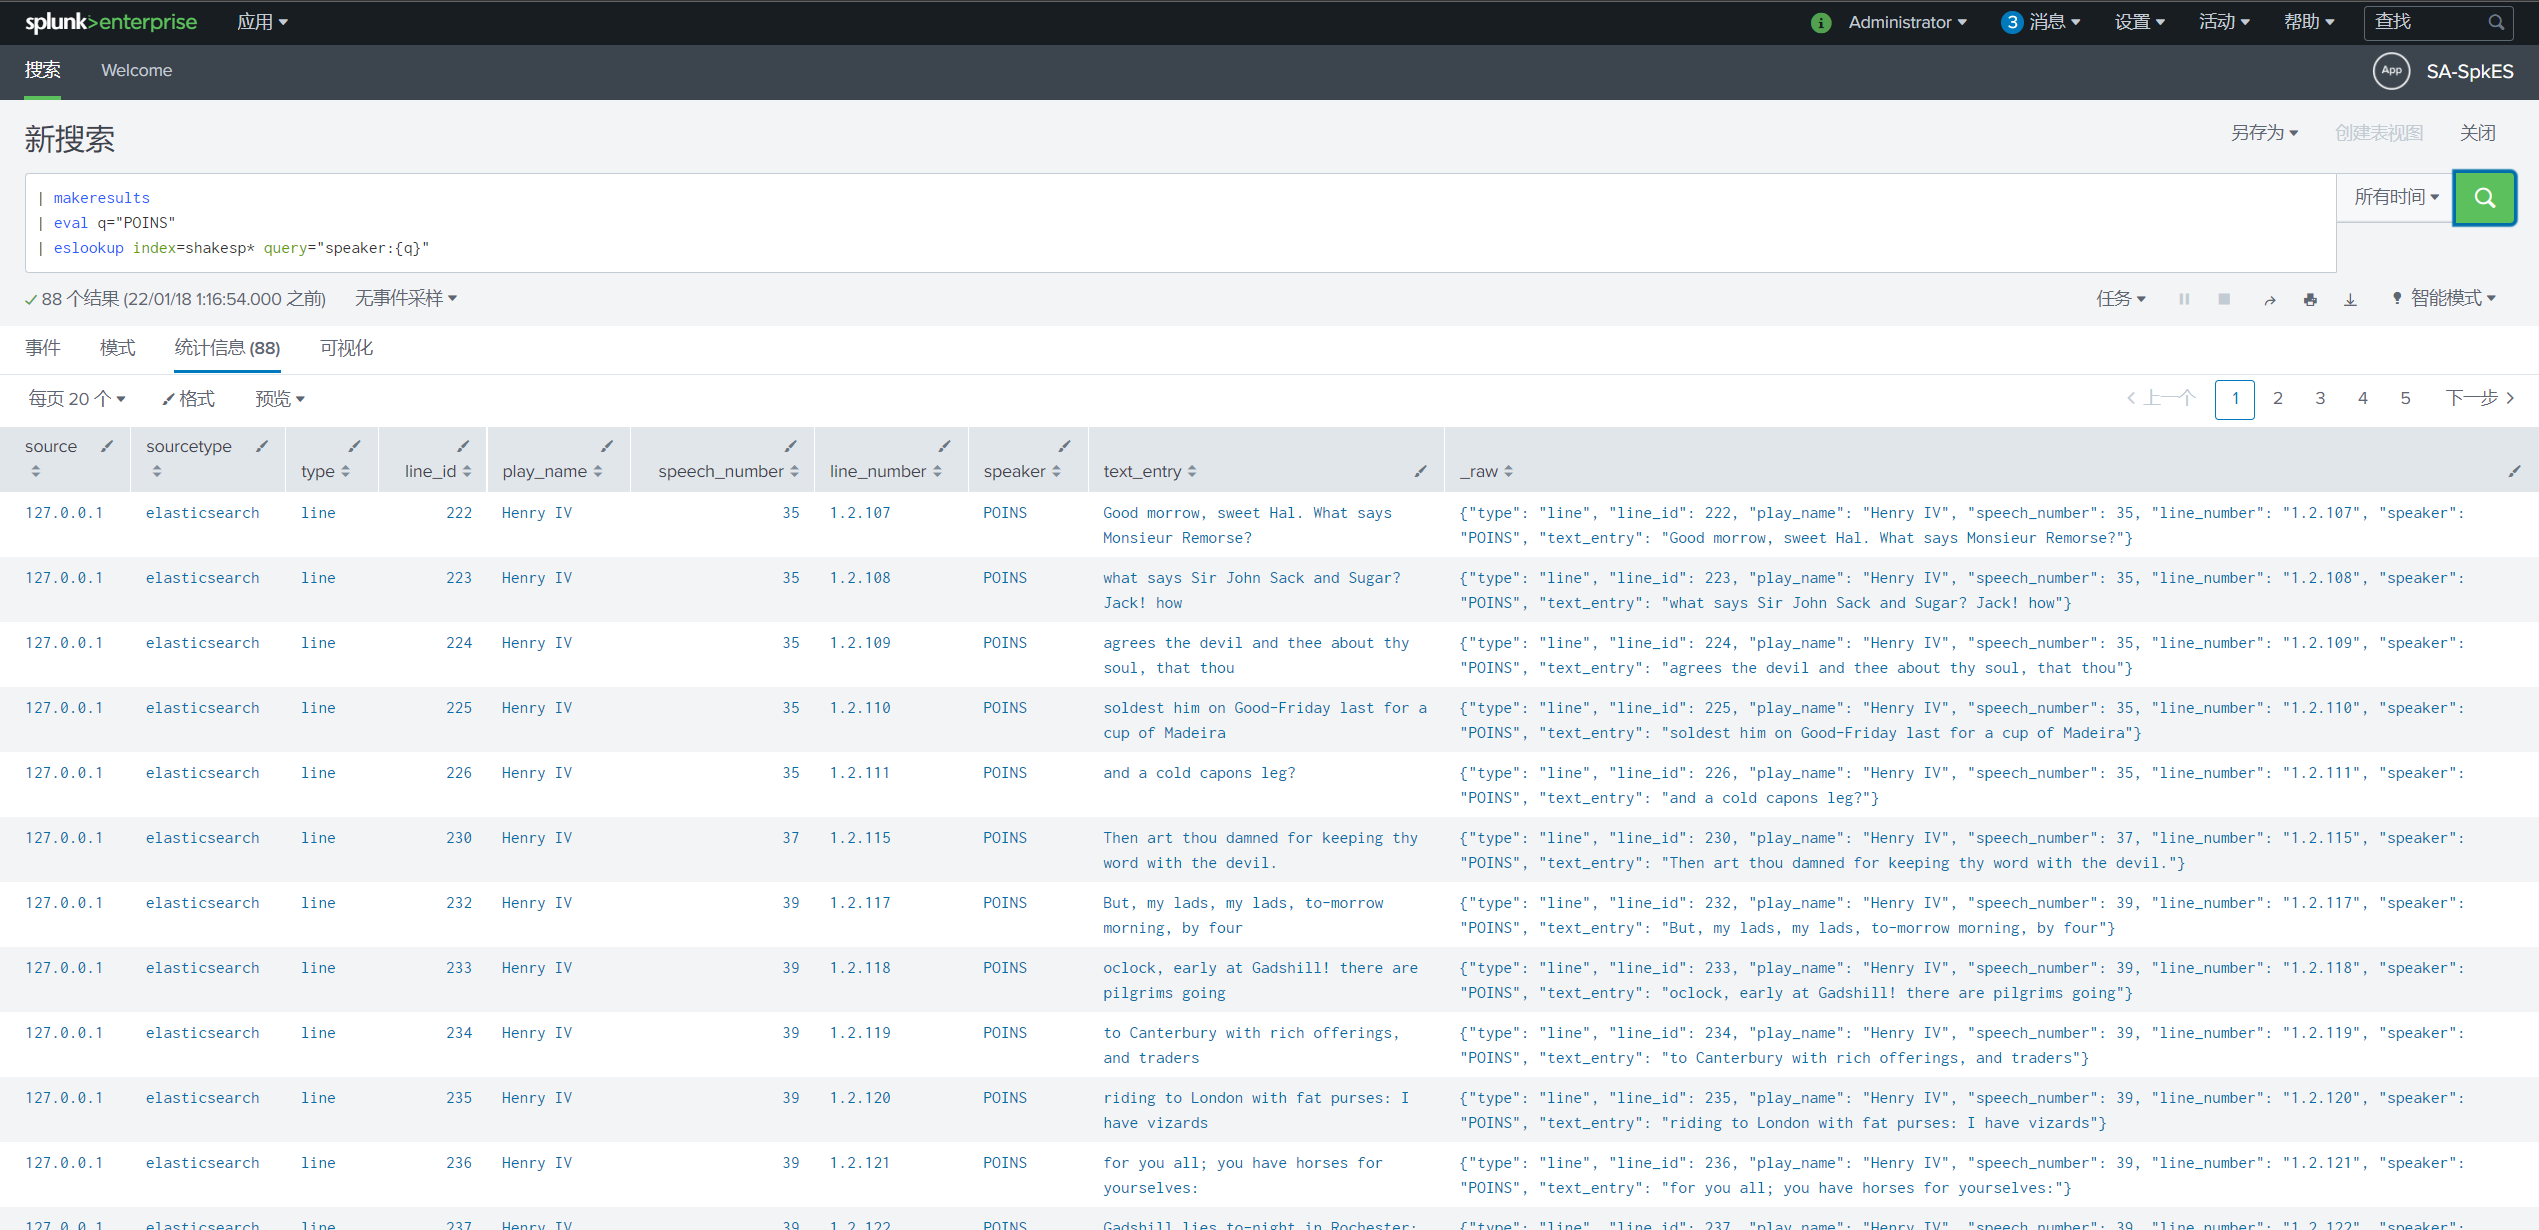
Task: Click the export download icon
Action: 2350,300
